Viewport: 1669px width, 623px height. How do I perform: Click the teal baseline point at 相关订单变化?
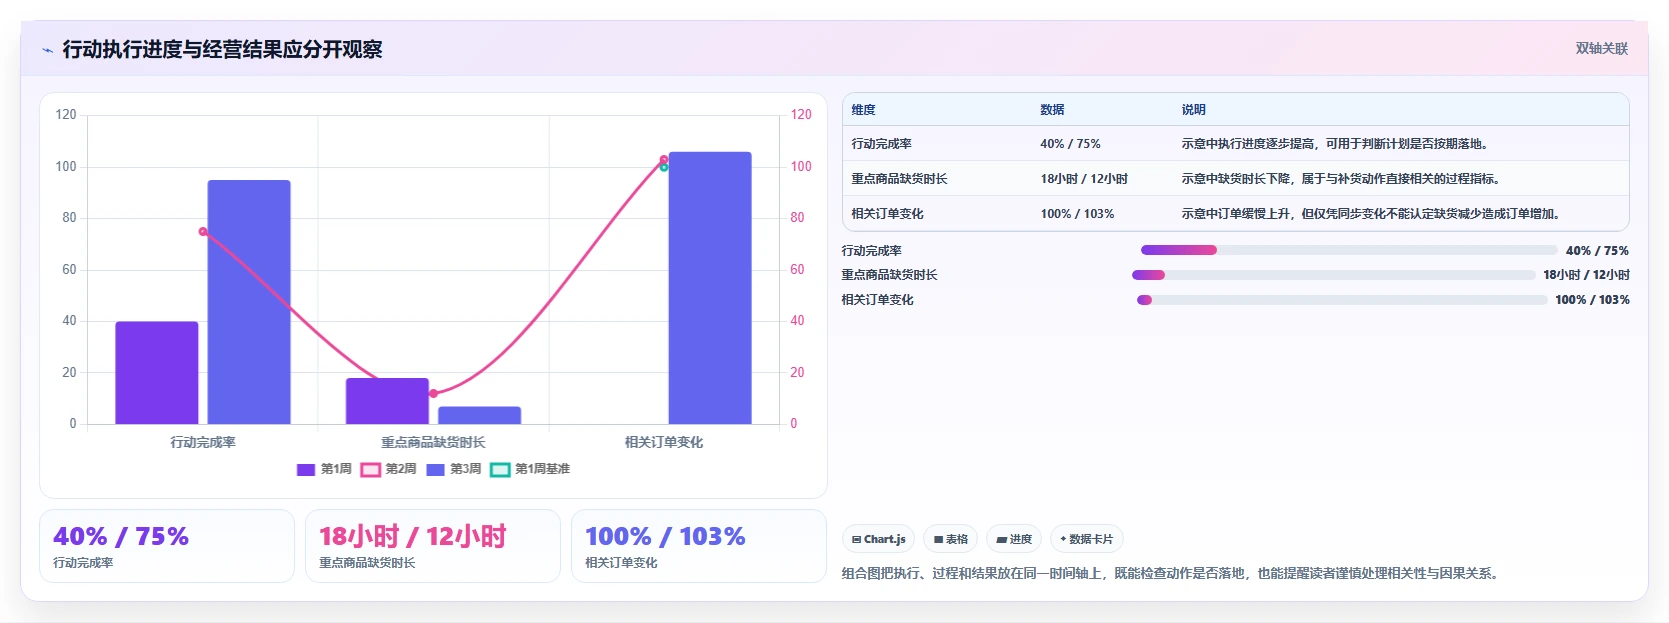tap(664, 167)
